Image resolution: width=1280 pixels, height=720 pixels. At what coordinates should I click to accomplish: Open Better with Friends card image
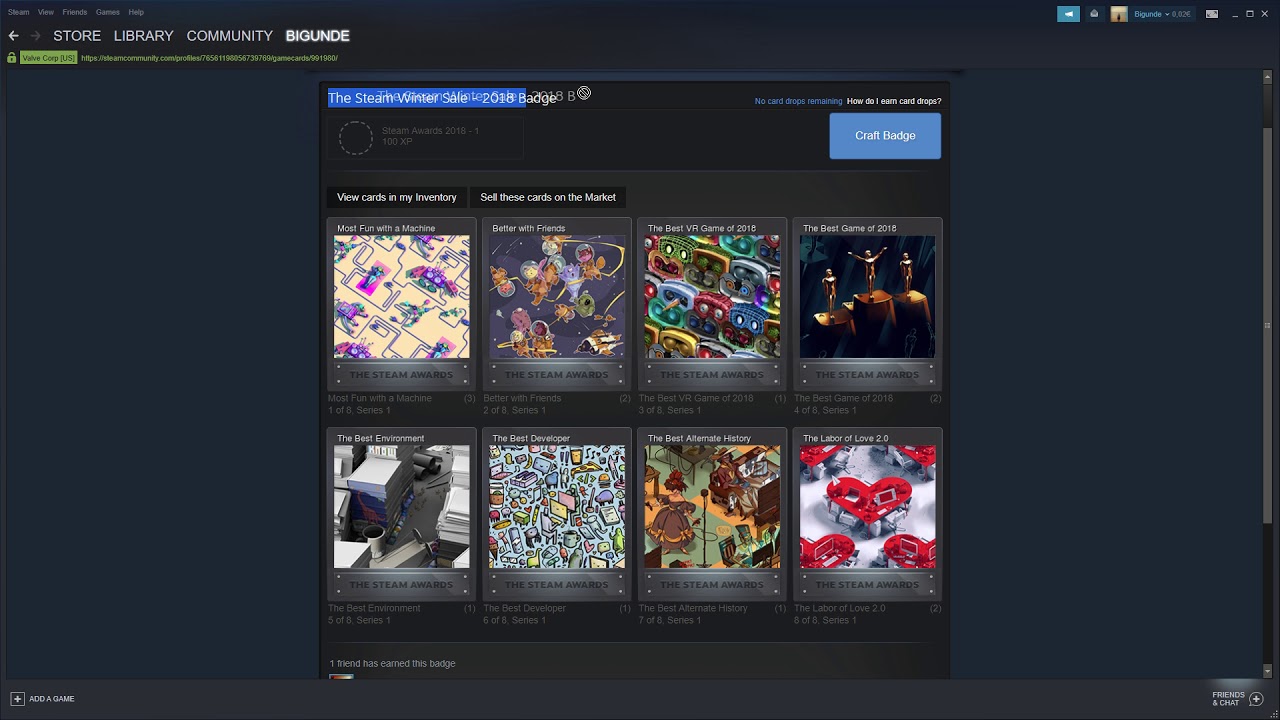[x=557, y=297]
